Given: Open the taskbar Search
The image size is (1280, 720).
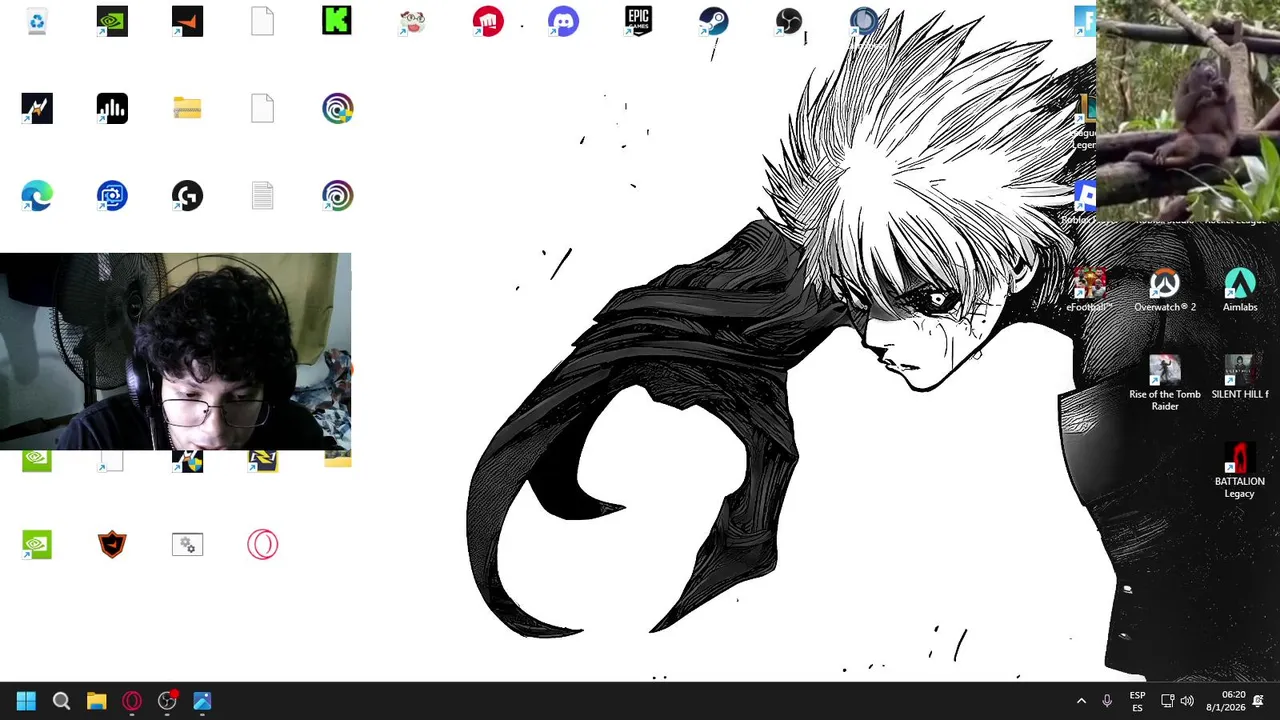Looking at the screenshot, I should click(61, 701).
